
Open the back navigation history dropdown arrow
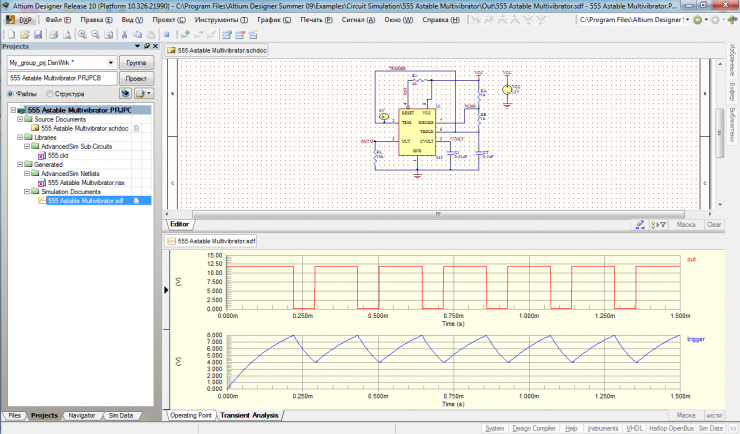tap(706, 20)
